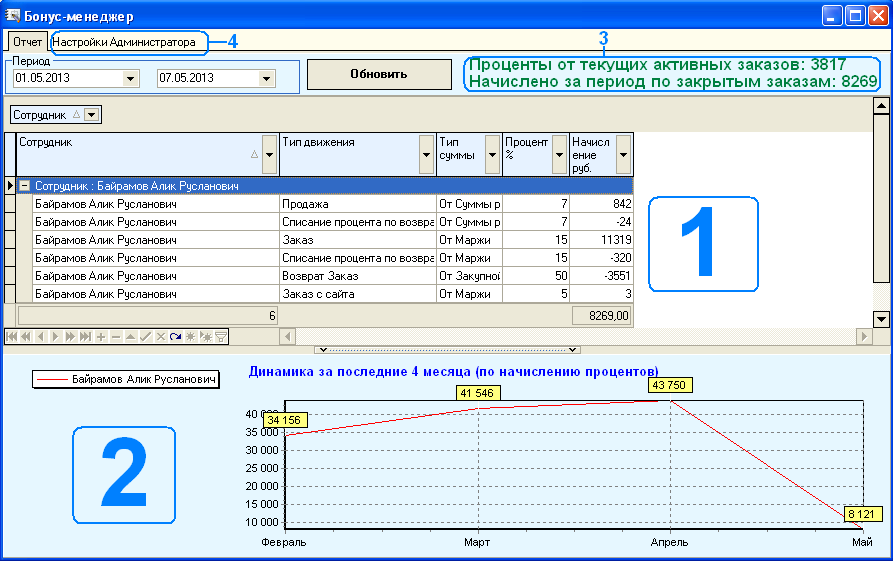Image resolution: width=893 pixels, height=561 pixels.
Task: Open the start date 01.05.2013 dropdown
Action: pos(130,79)
